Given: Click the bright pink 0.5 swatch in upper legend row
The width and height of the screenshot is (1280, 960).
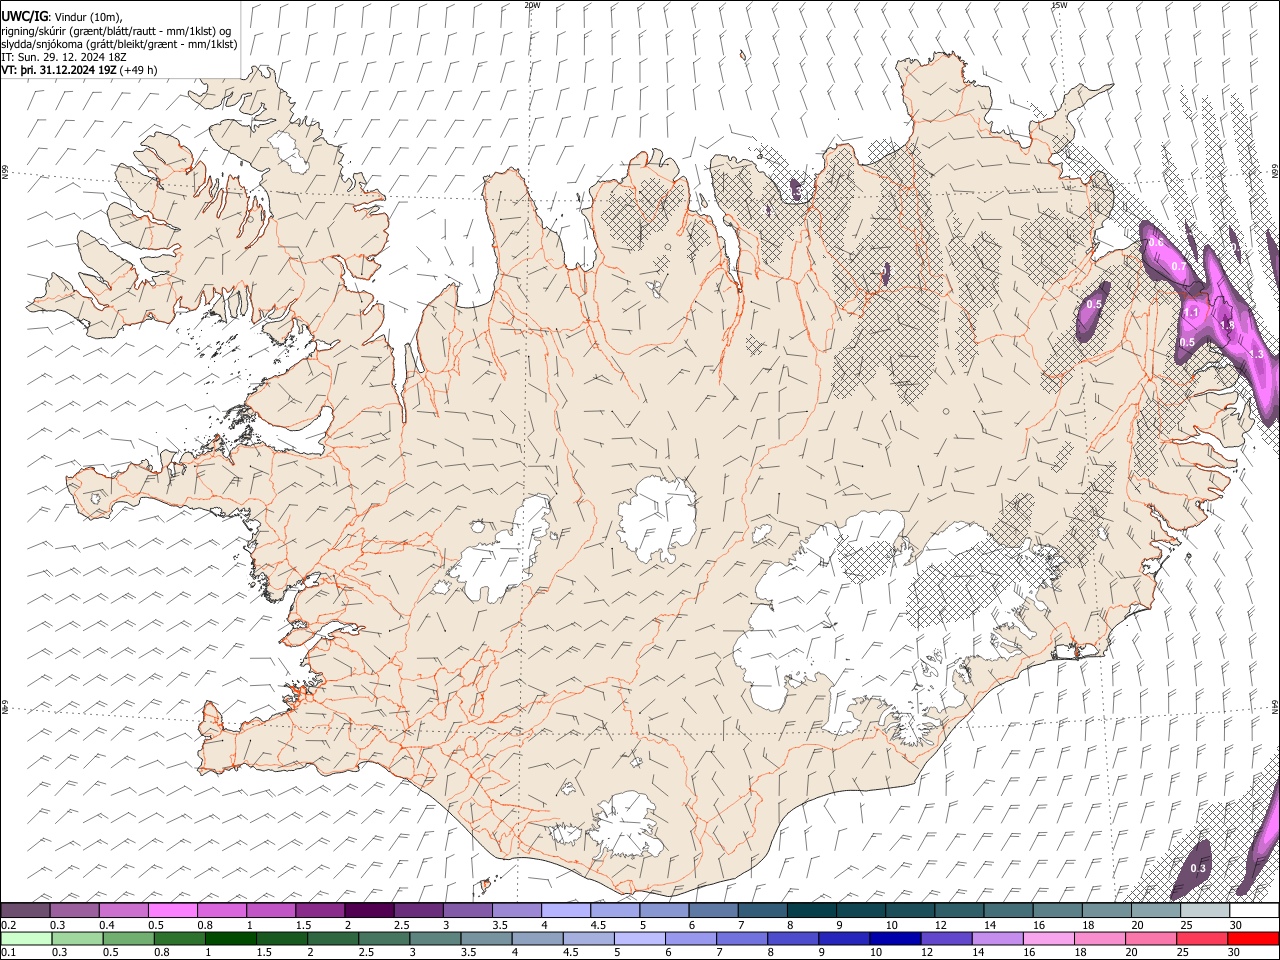Looking at the screenshot, I should 172,911.
